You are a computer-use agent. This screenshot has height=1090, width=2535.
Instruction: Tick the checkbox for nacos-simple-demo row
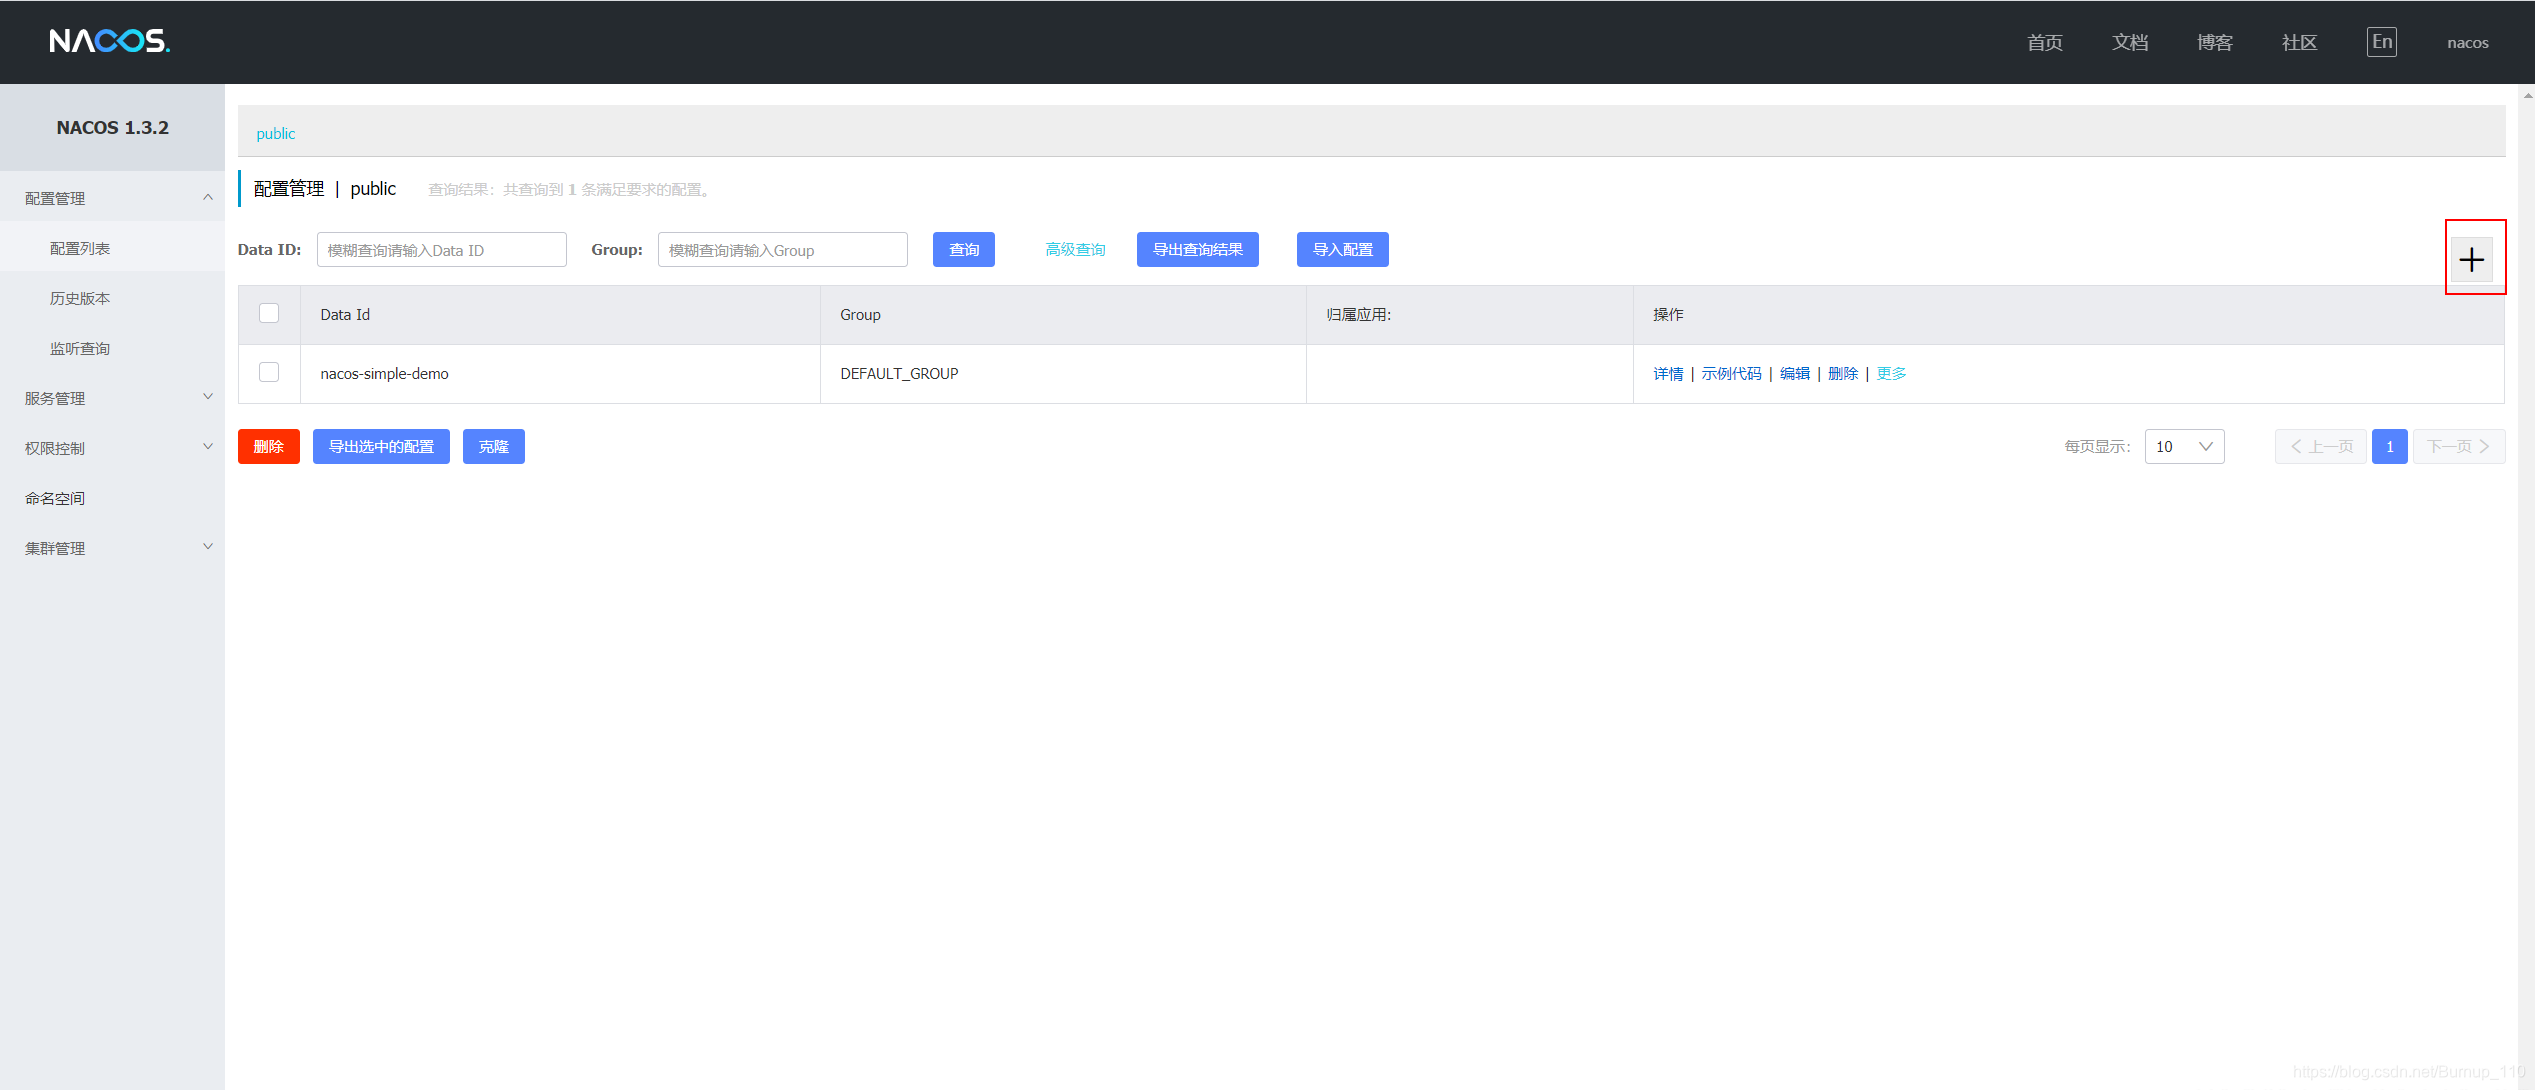pos(269,372)
